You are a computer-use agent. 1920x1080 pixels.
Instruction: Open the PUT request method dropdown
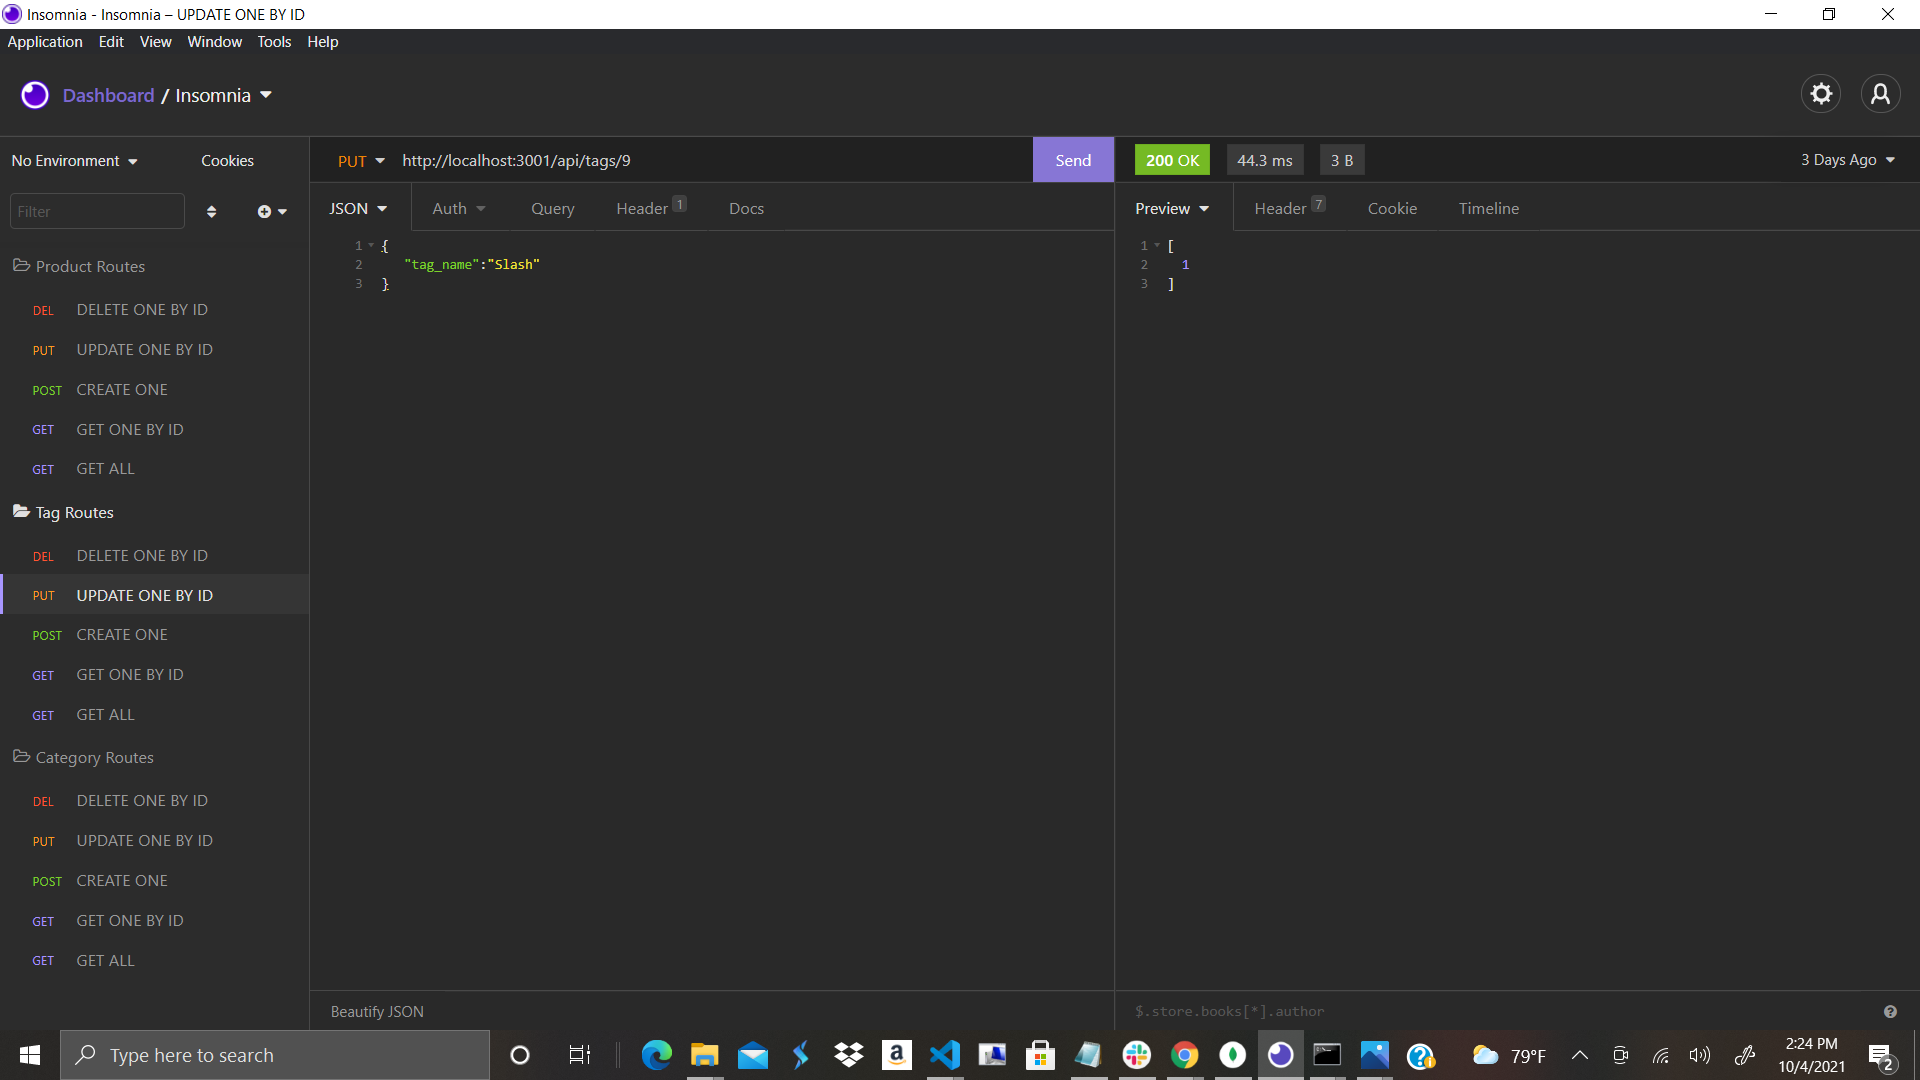(360, 160)
